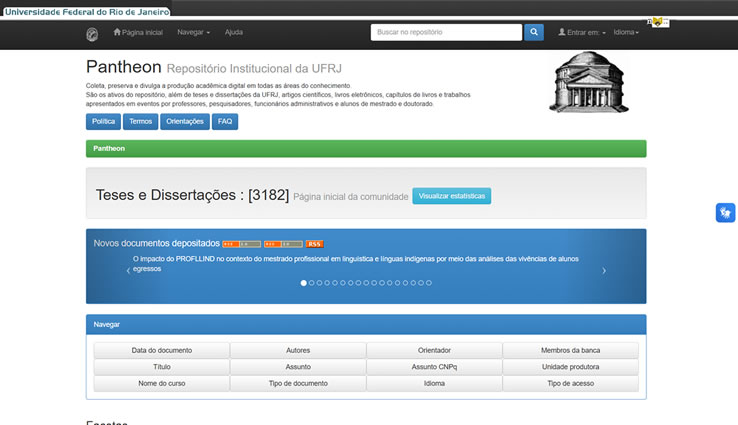Select the first carousel indicator dot

coord(304,283)
